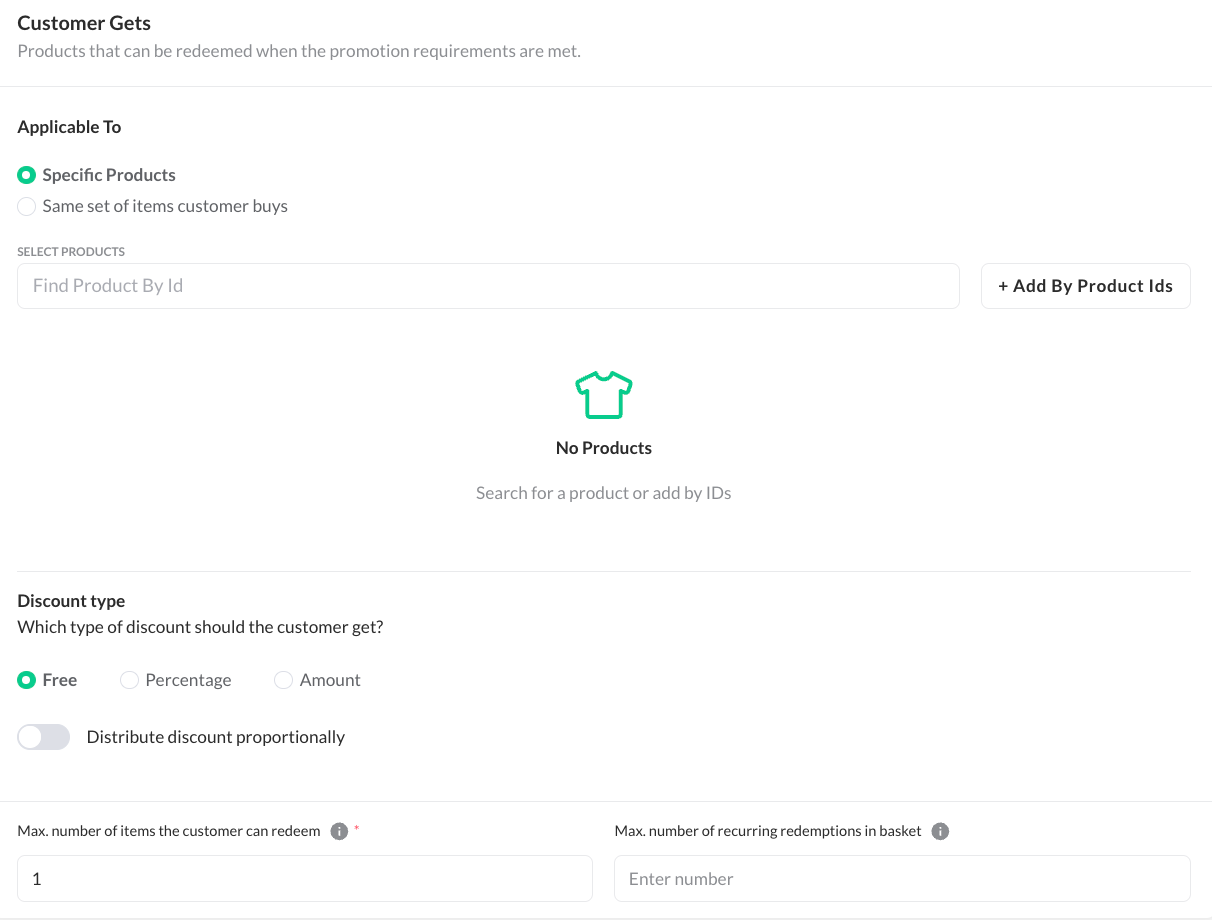Click the Customer Gets section heading
This screenshot has width=1212, height=920.
tap(84, 22)
